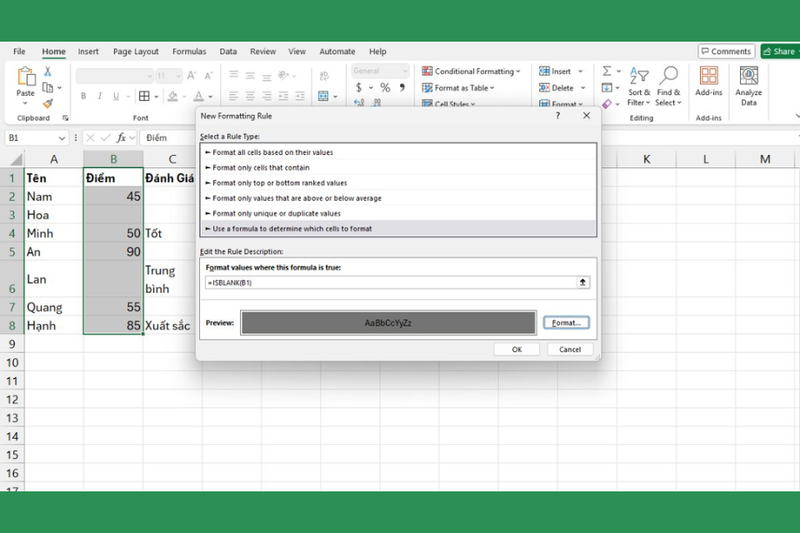The image size is (800, 533).
Task: Open the Paste options dropdown arrow
Action: (x=25, y=103)
